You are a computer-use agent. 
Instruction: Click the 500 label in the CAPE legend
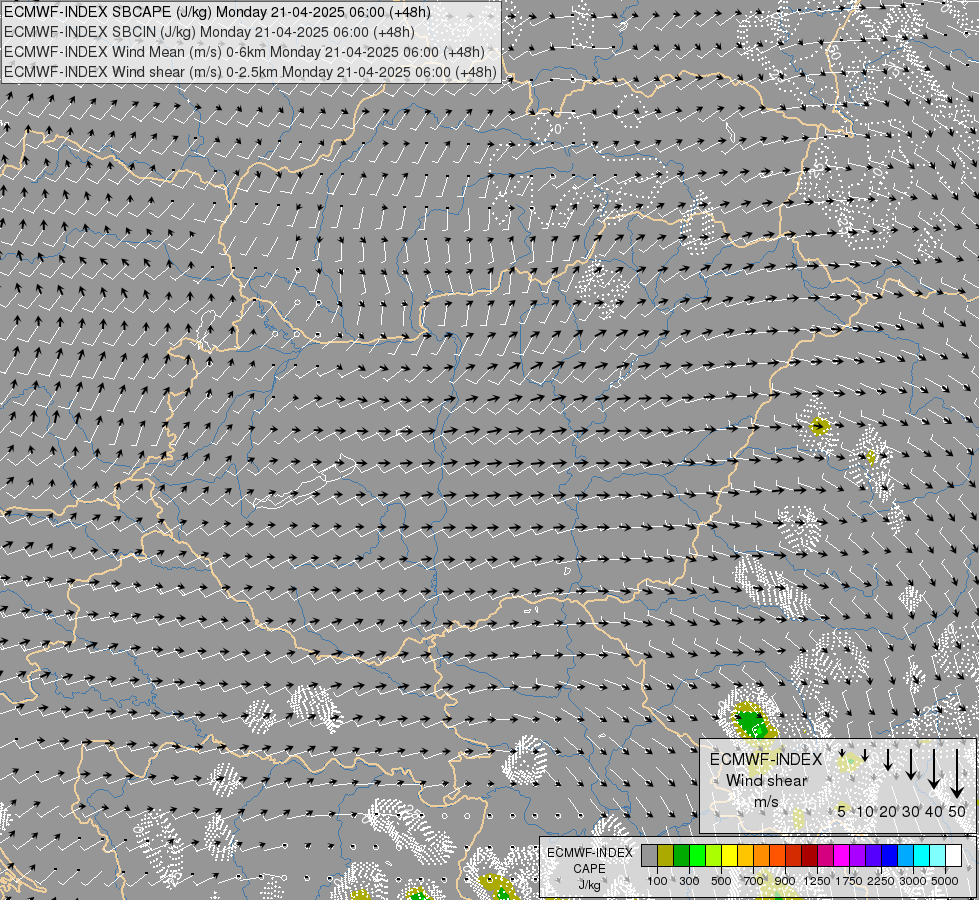[721, 881]
